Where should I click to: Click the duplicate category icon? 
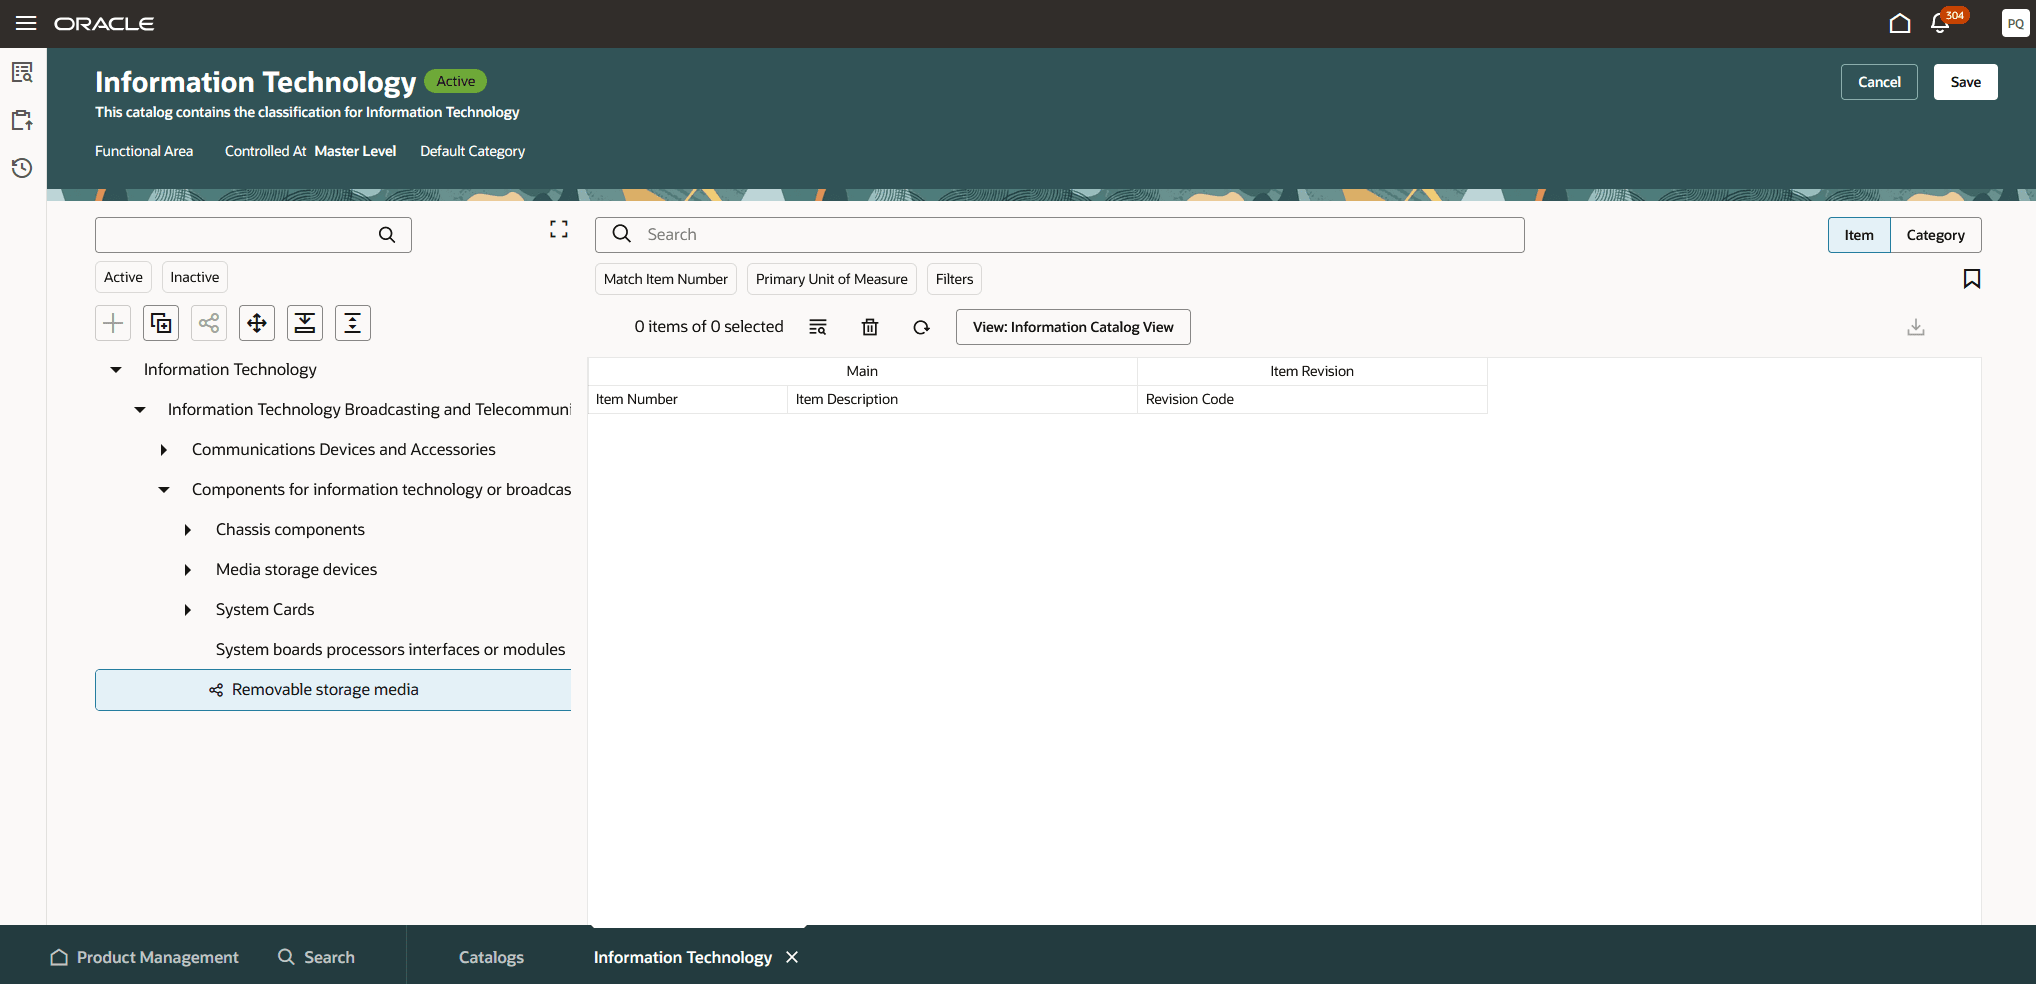161,323
